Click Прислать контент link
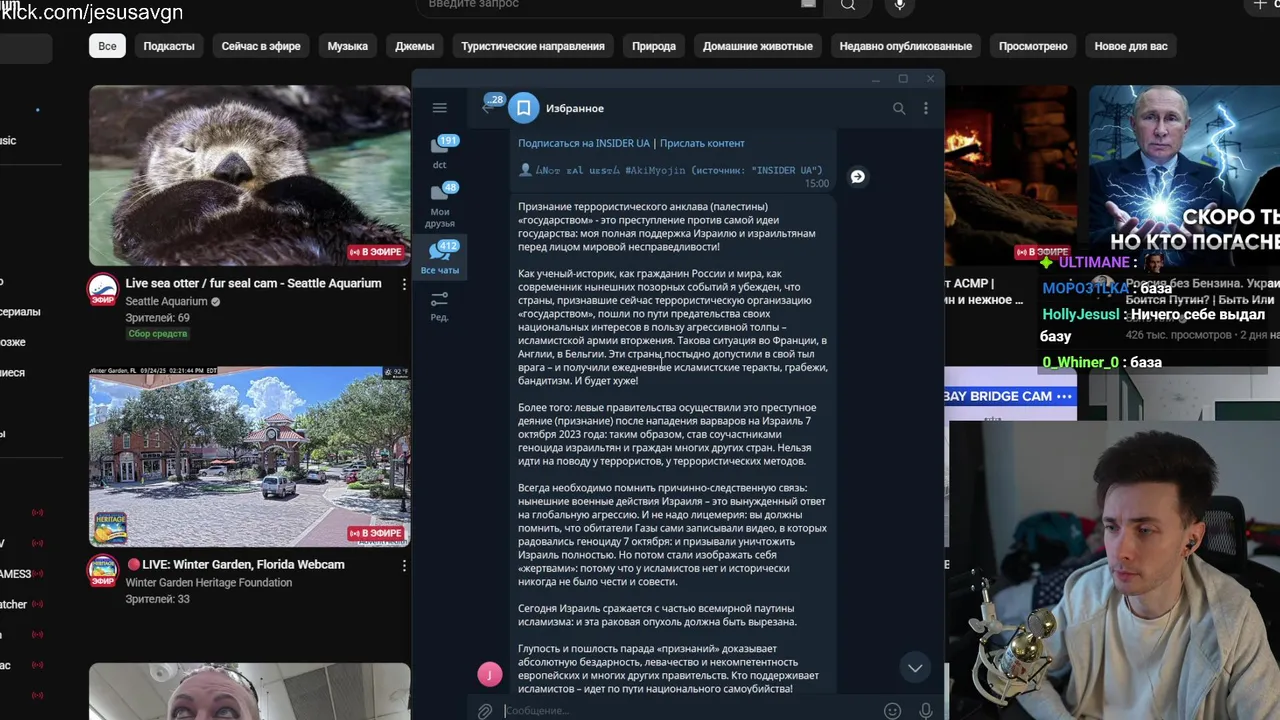 click(702, 143)
